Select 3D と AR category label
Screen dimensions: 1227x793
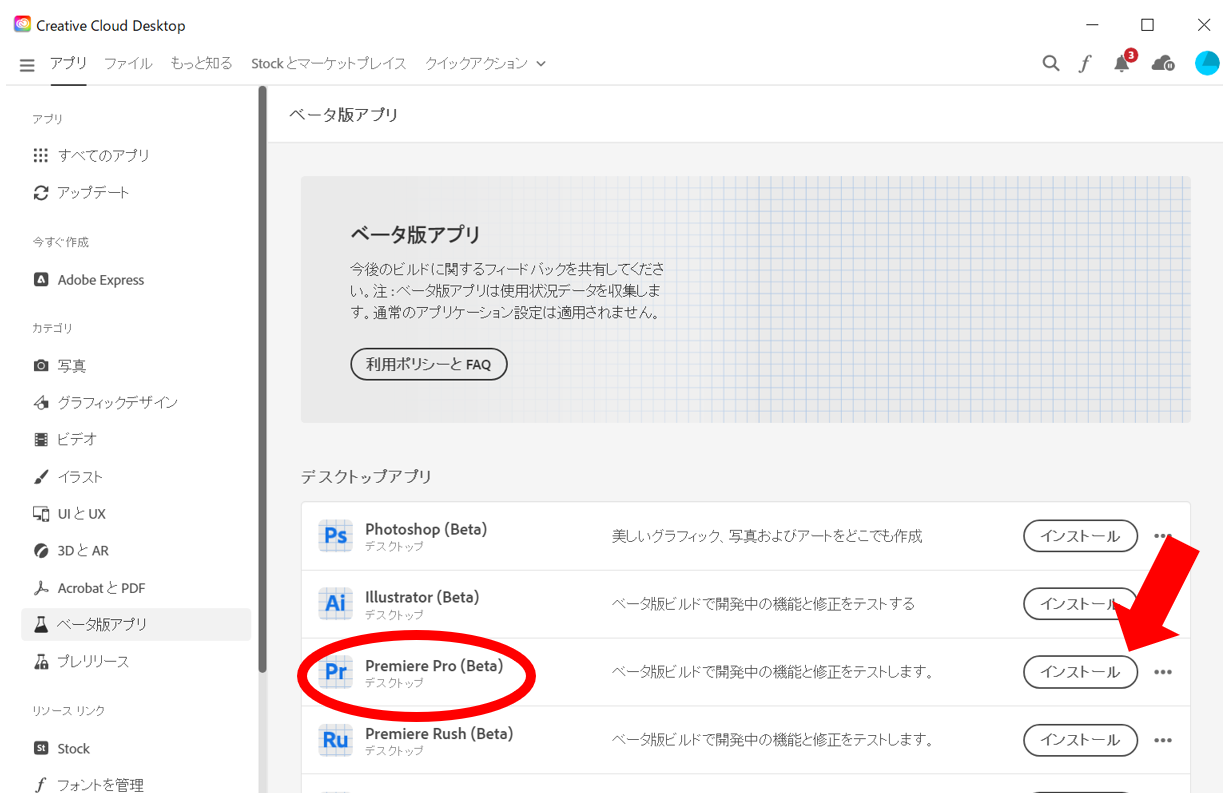[83, 551]
